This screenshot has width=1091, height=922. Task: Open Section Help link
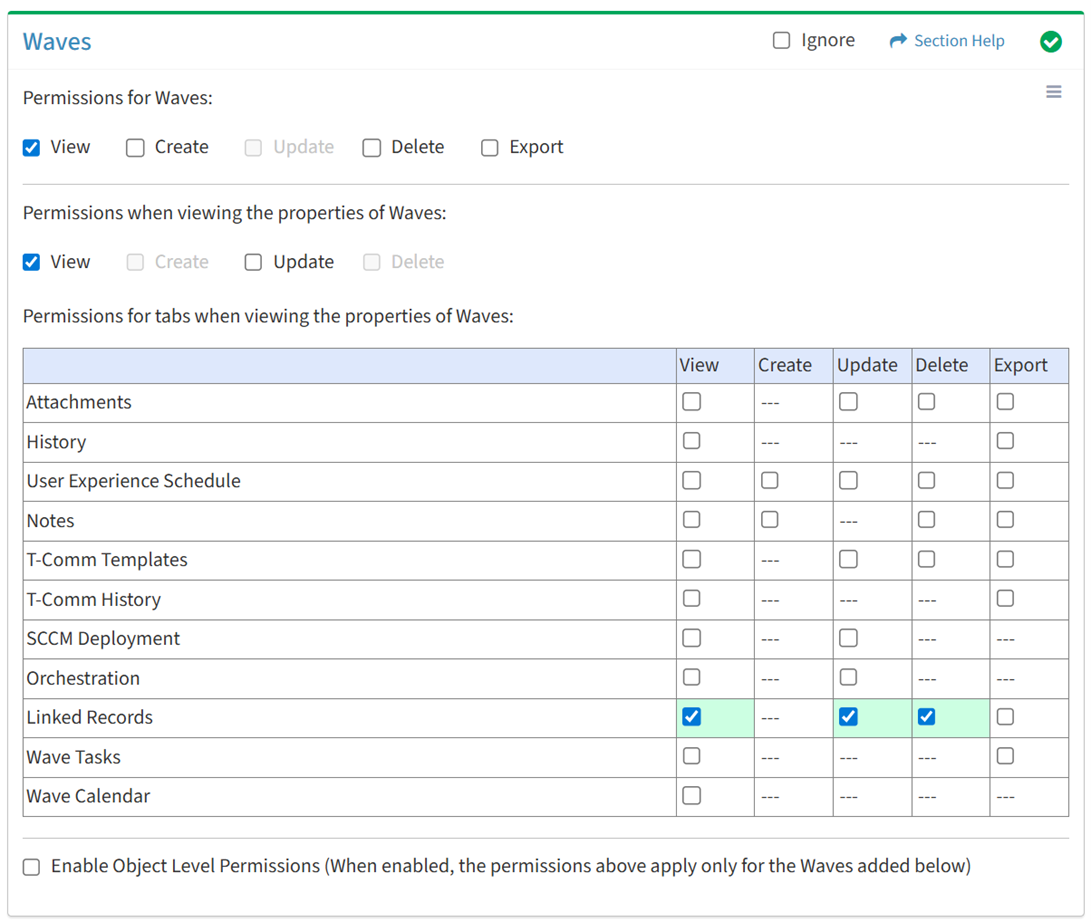[958, 41]
